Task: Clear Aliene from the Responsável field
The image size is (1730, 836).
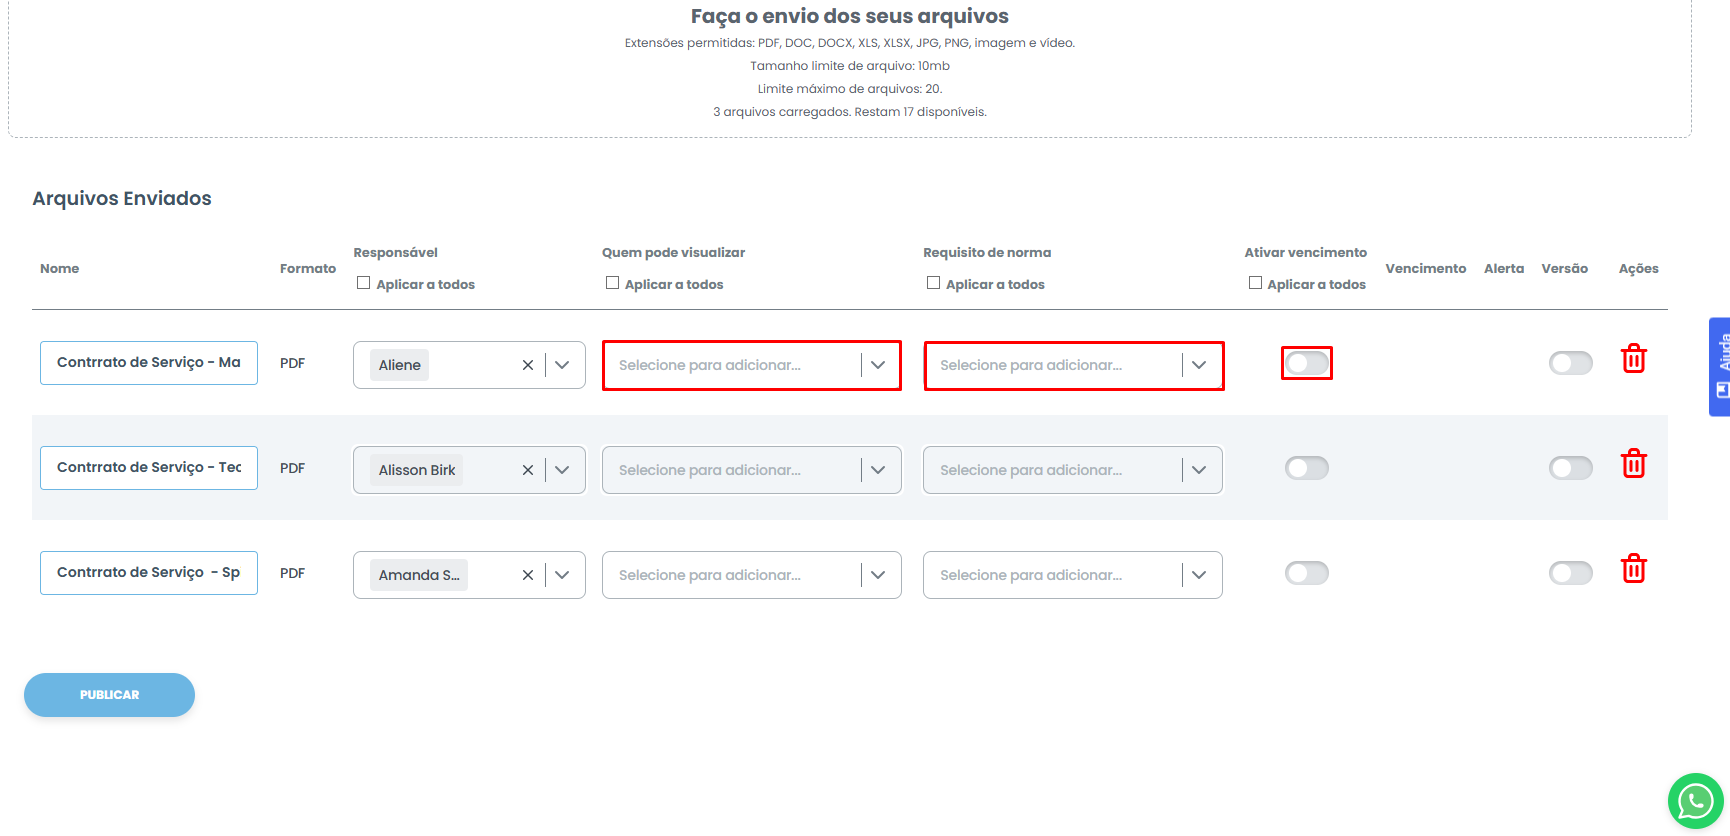Action: pyautogui.click(x=527, y=365)
